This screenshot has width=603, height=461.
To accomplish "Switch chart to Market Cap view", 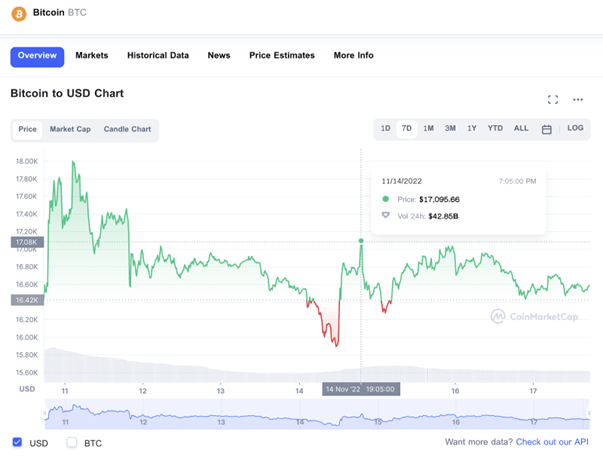I will (70, 129).
